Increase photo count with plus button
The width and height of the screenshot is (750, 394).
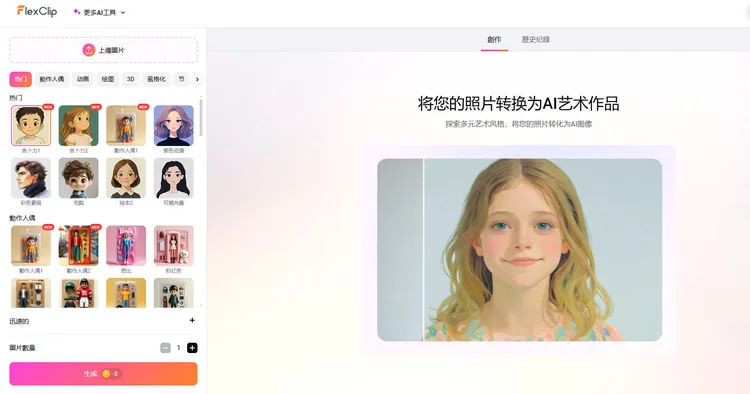pos(192,348)
